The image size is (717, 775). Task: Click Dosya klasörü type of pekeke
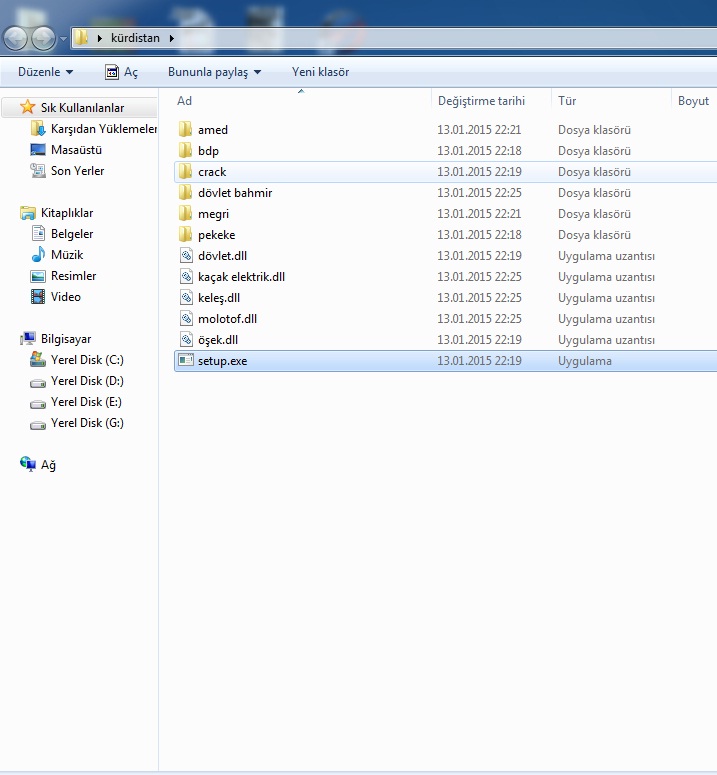coord(594,235)
